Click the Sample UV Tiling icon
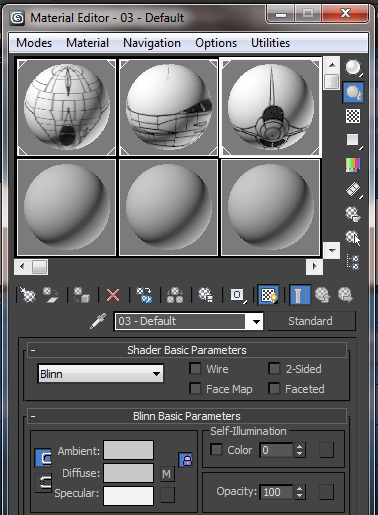378x515 pixels. [x=353, y=140]
